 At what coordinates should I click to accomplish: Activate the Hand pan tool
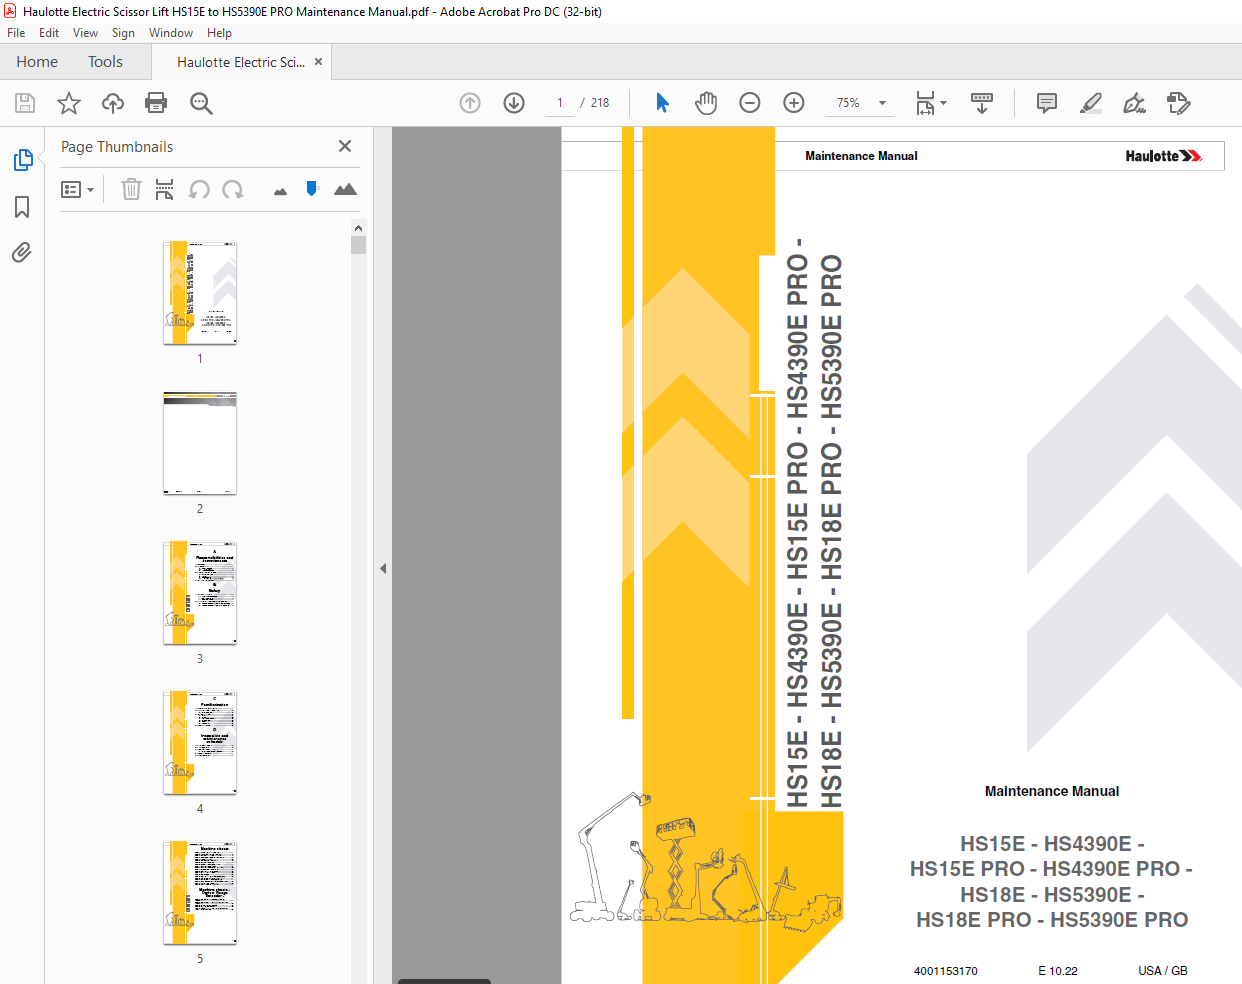click(706, 103)
